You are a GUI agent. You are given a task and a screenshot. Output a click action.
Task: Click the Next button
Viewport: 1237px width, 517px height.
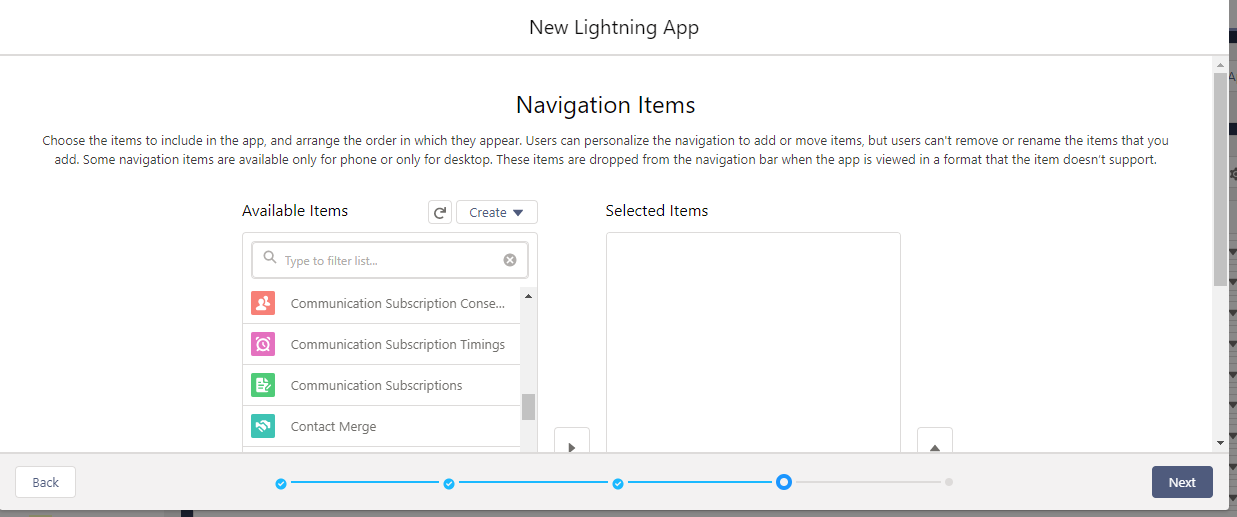[1181, 482]
